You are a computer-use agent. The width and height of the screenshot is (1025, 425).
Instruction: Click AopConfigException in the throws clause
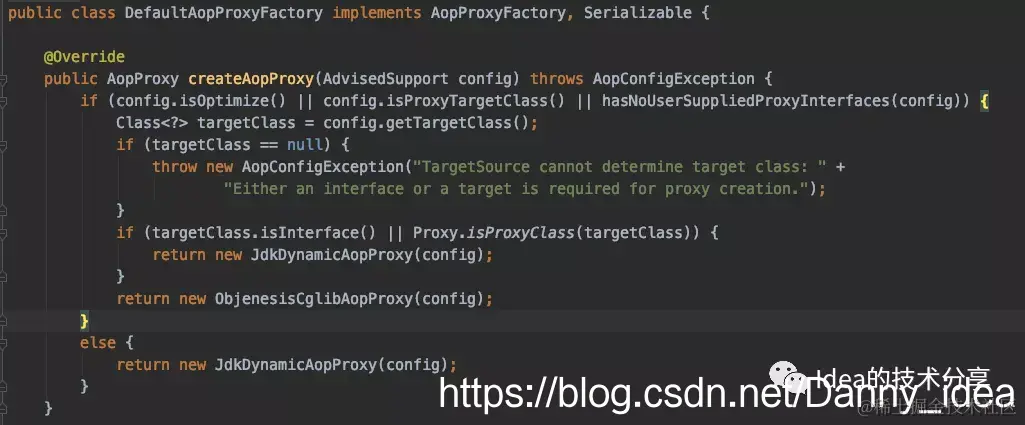coord(673,79)
